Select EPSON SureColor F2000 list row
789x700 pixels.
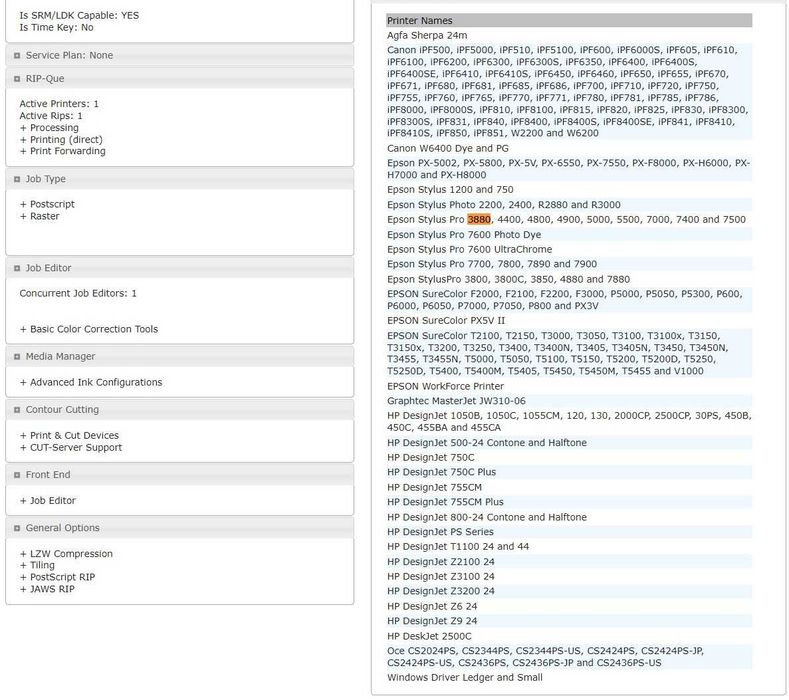569,300
